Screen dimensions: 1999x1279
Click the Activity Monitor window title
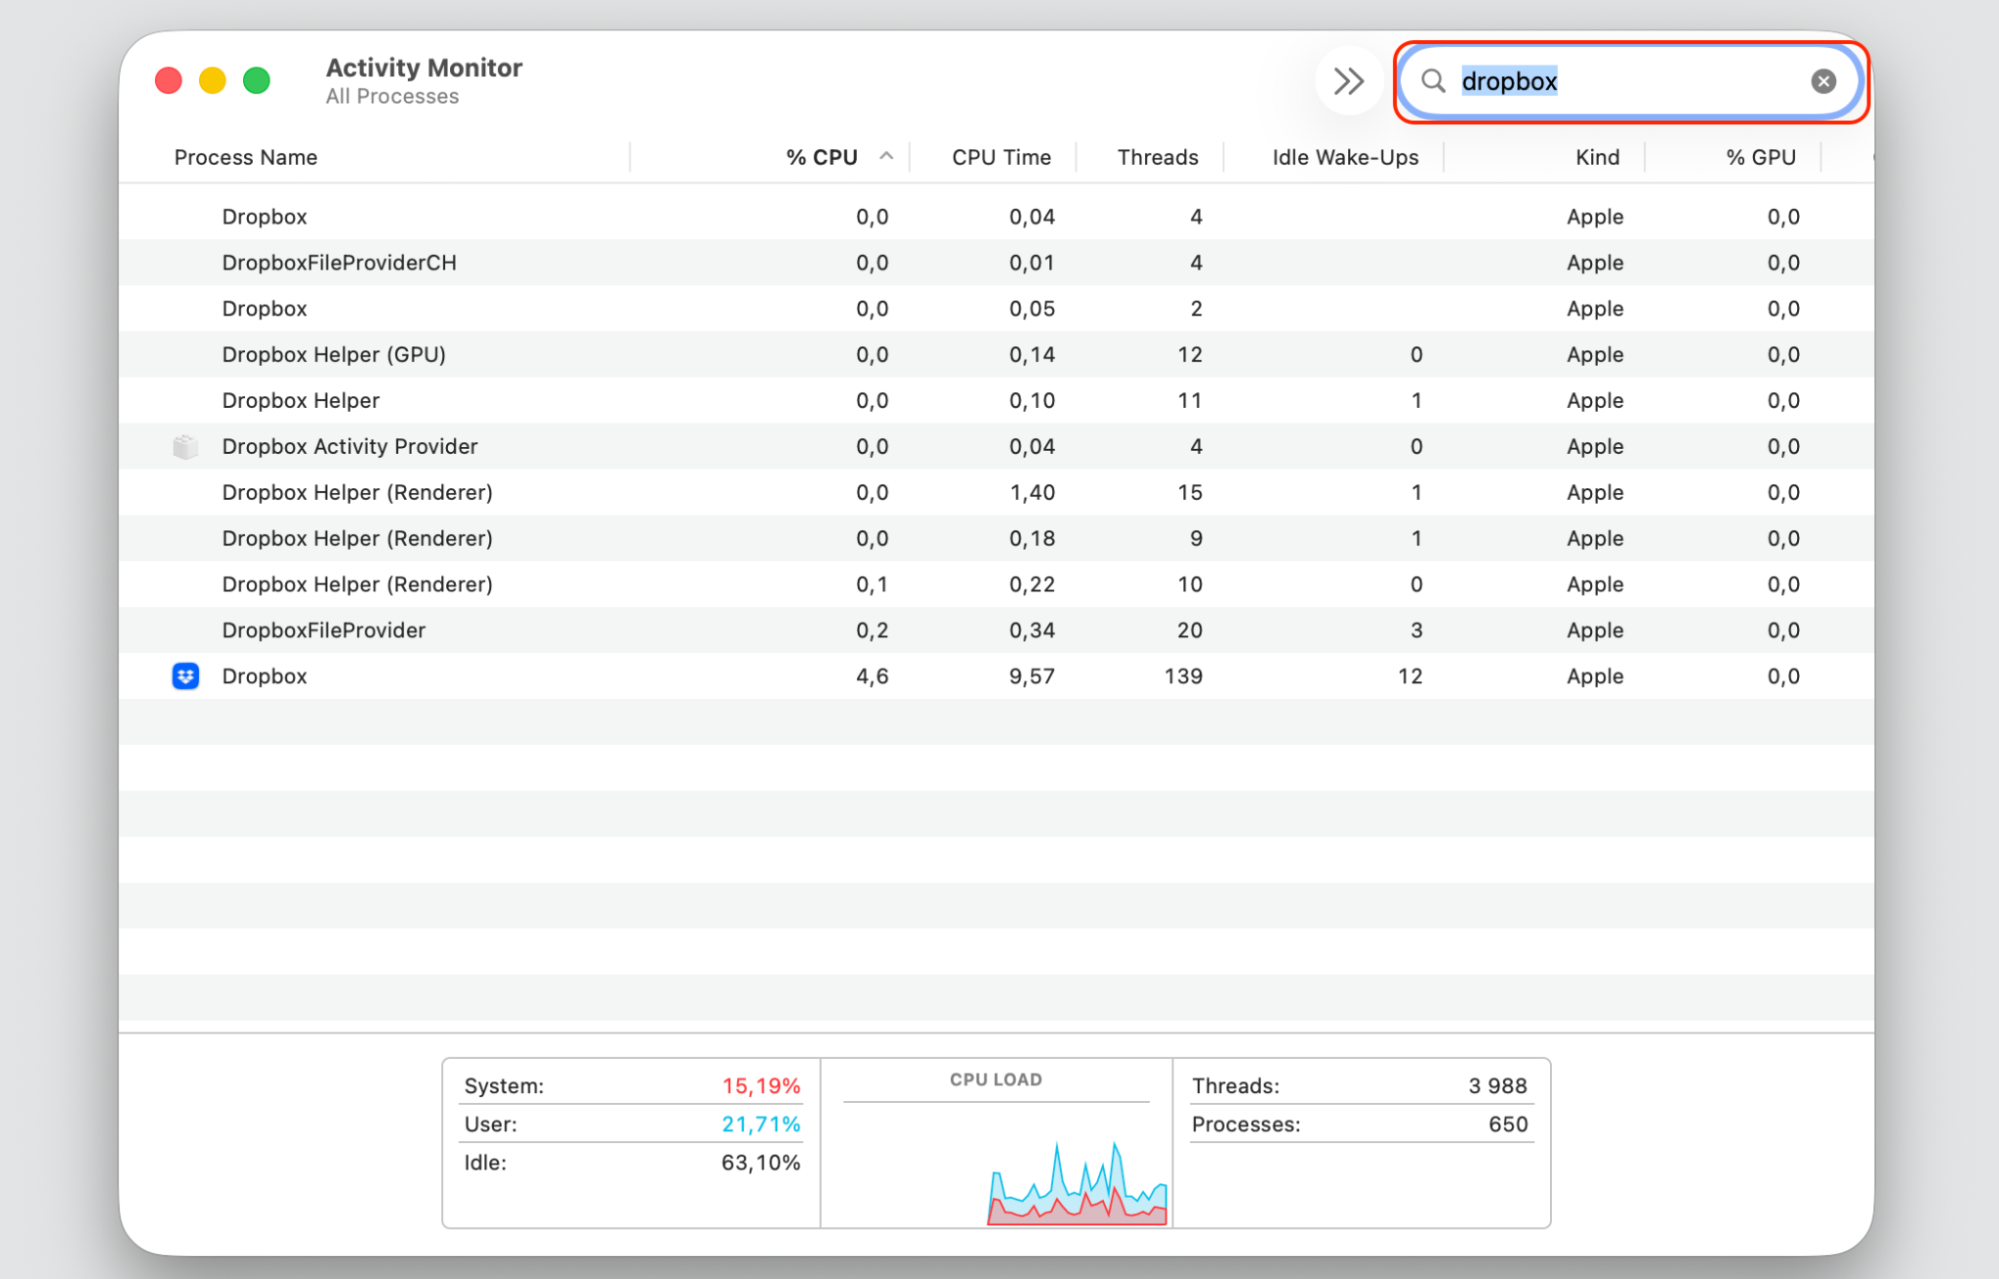[x=424, y=67]
